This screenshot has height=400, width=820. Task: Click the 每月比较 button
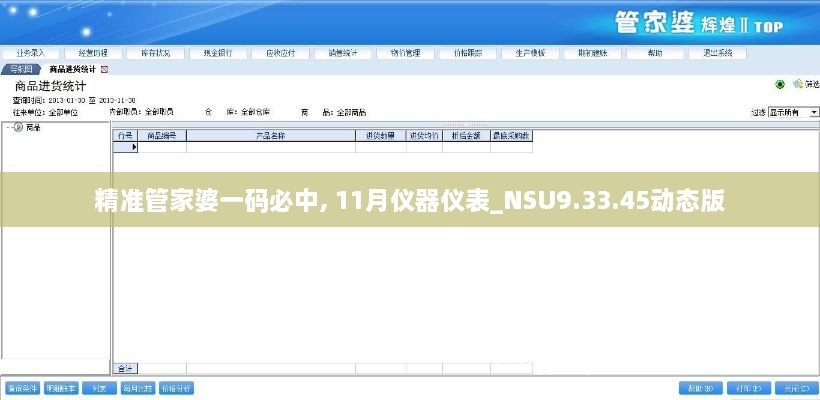click(138, 388)
